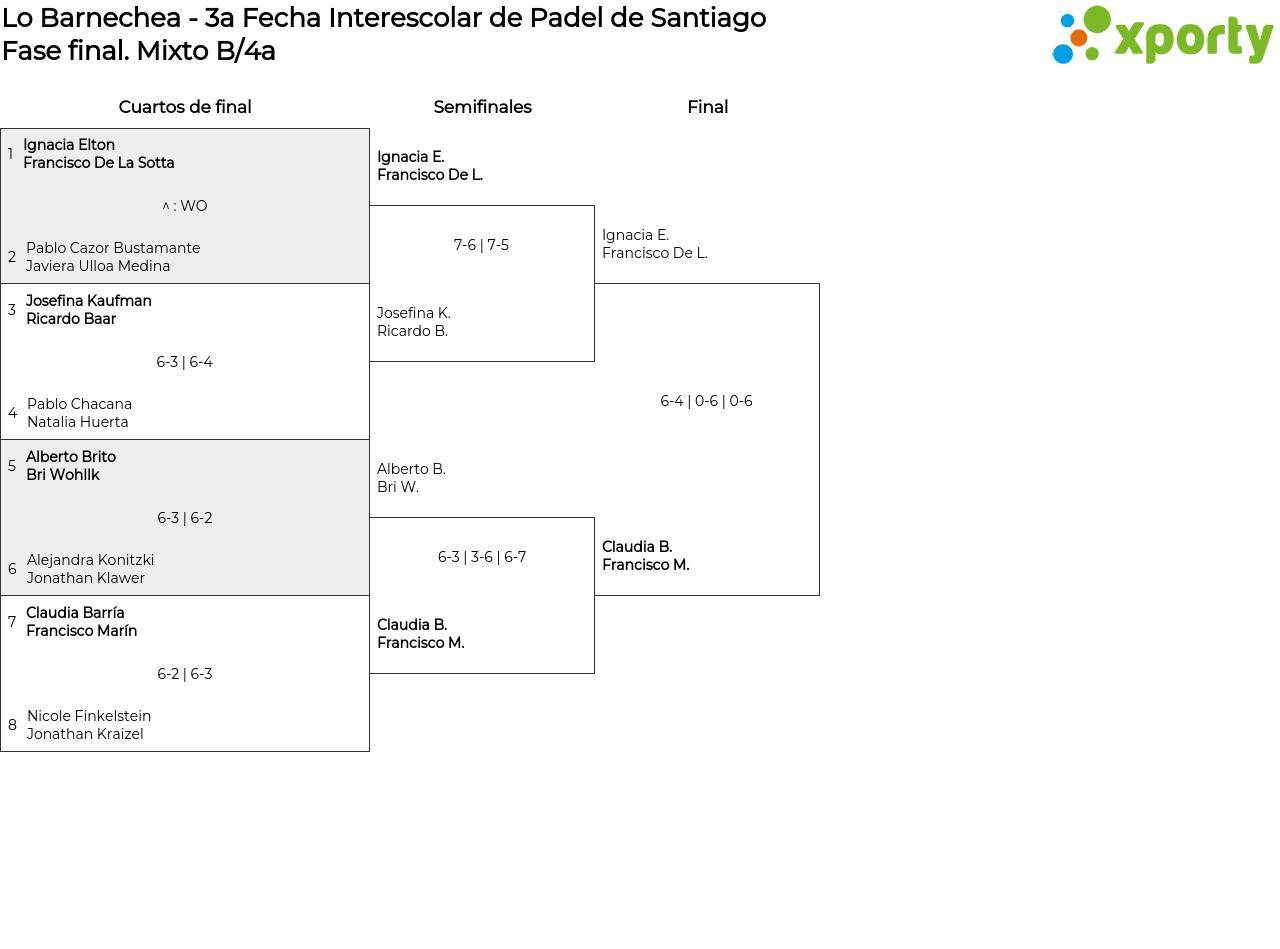Image resolution: width=1280 pixels, height=949 pixels.
Task: Select the Cuartos de final column header
Action: 185,107
